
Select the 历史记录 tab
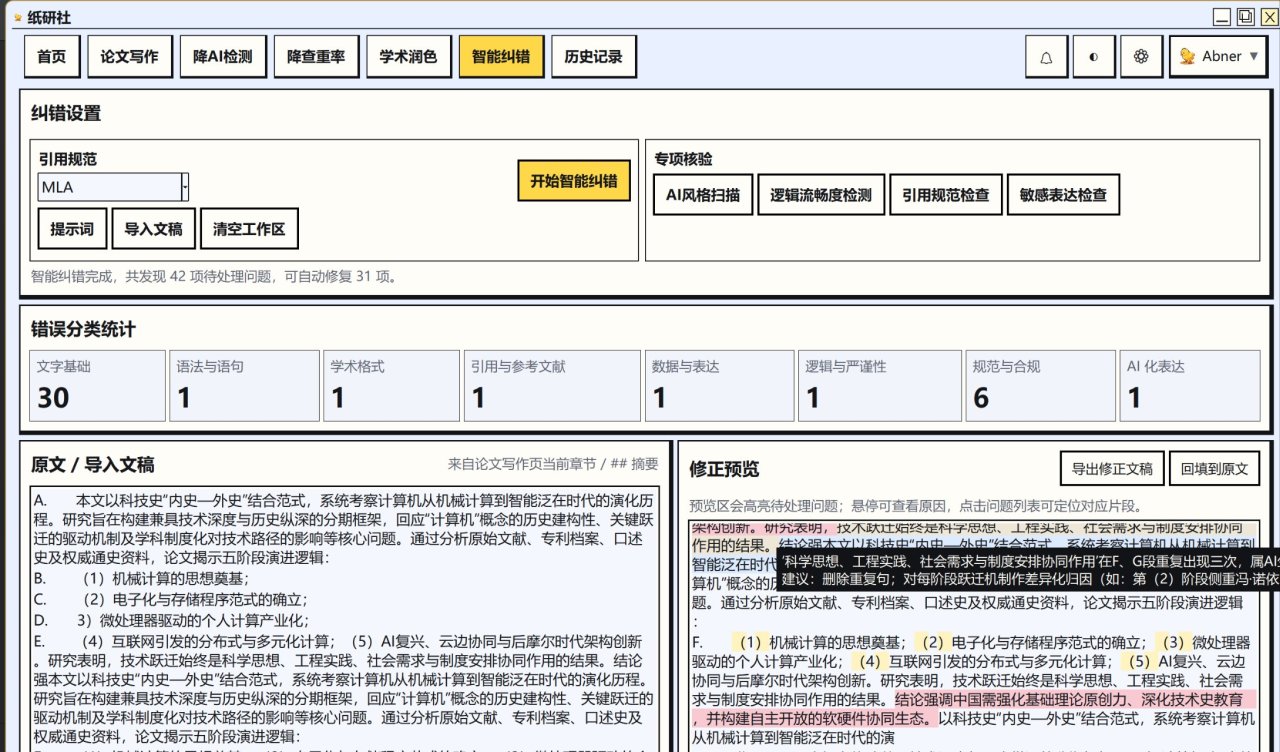point(594,57)
